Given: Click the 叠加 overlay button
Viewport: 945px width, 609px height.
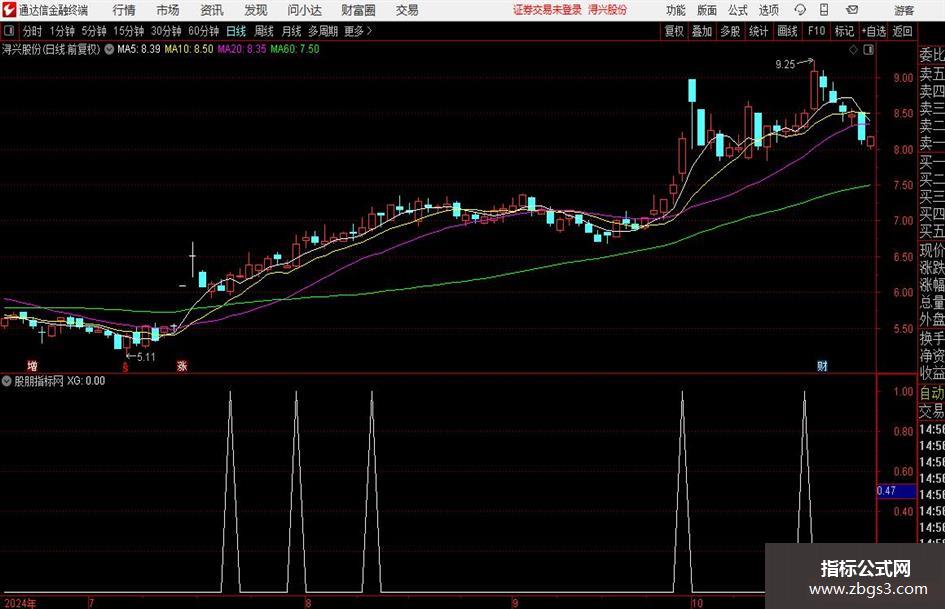Looking at the screenshot, I should click(702, 31).
